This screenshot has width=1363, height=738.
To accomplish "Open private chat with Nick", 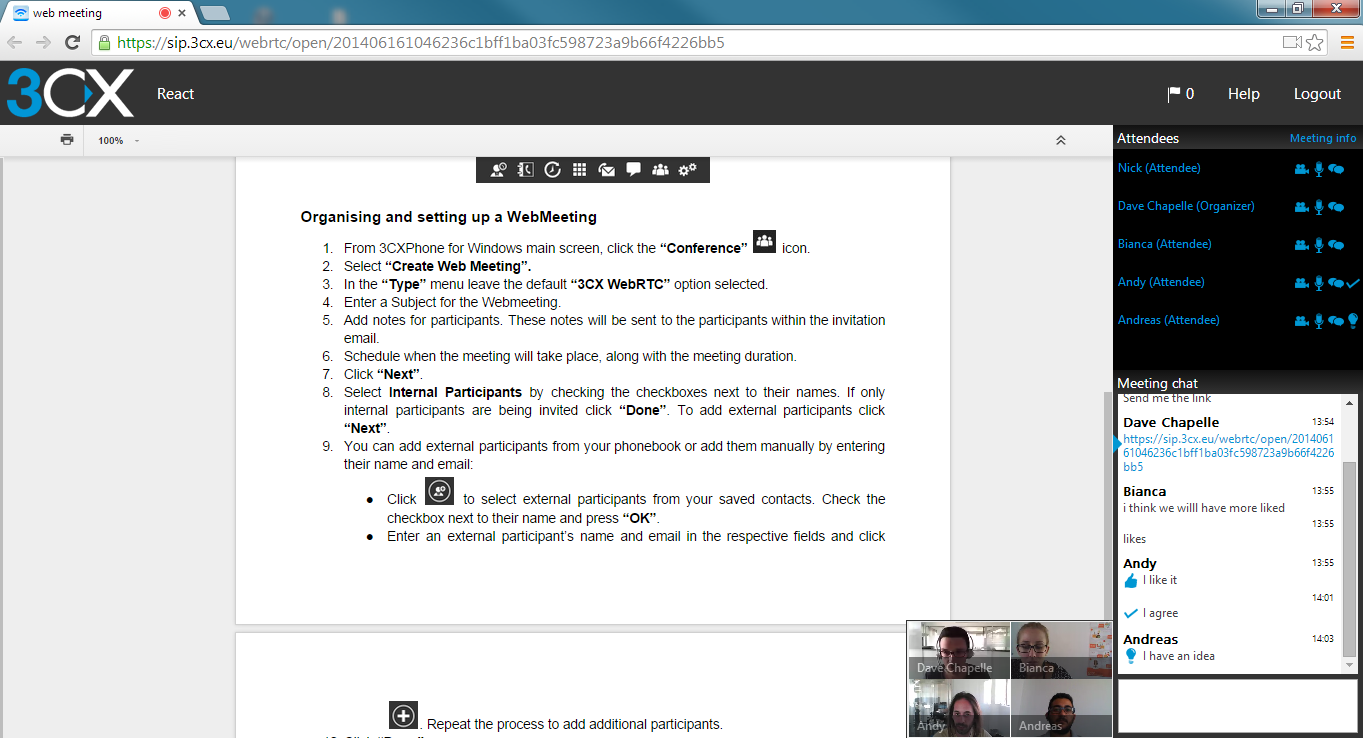I will (x=1336, y=169).
